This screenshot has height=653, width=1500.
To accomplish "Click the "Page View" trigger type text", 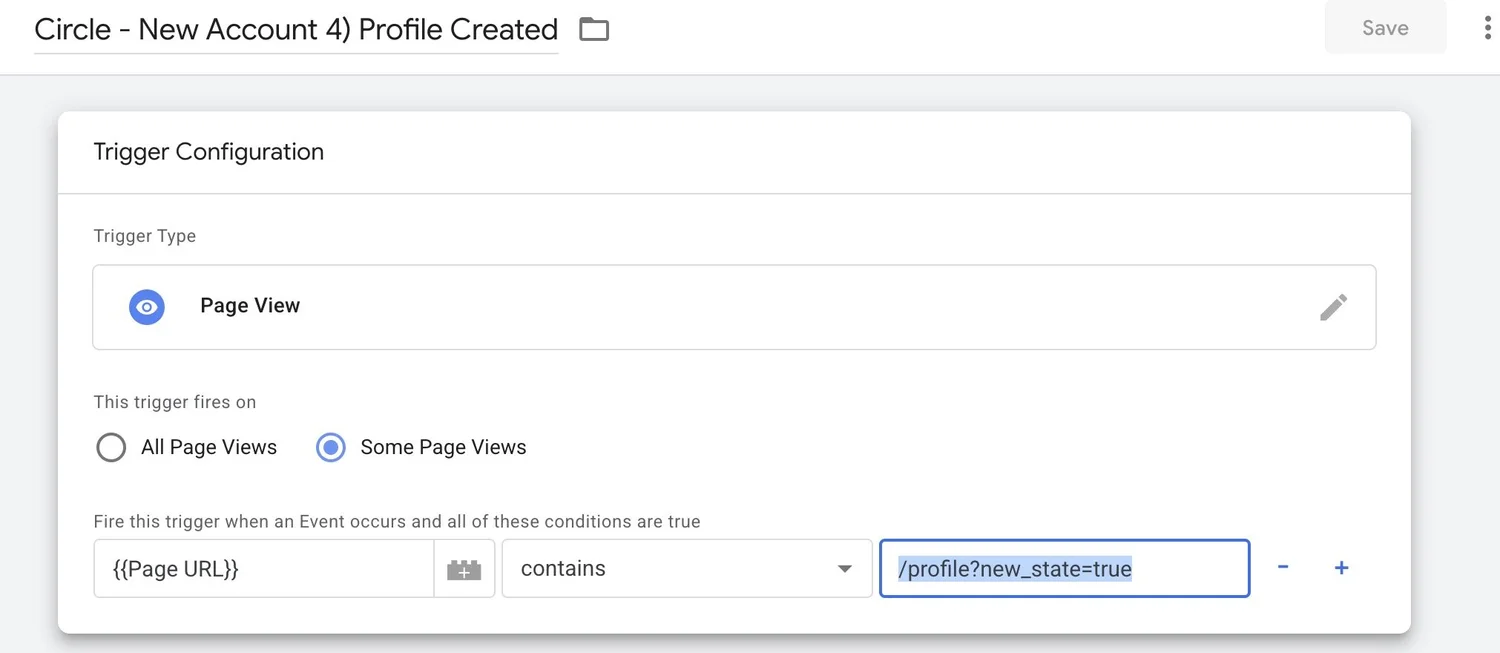I will click(250, 306).
